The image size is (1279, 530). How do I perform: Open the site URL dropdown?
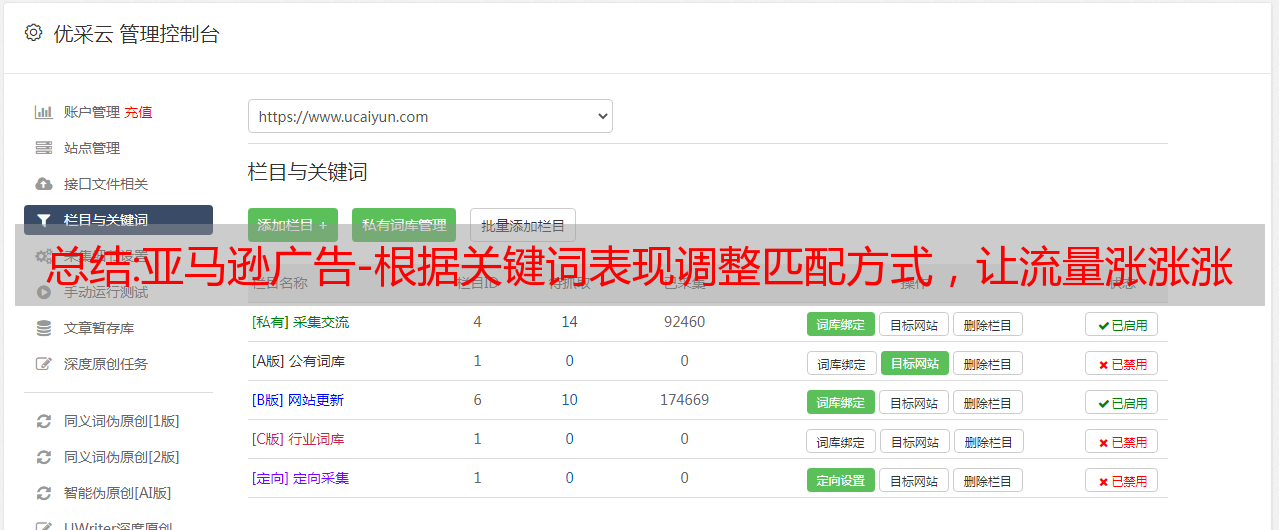[x=430, y=116]
